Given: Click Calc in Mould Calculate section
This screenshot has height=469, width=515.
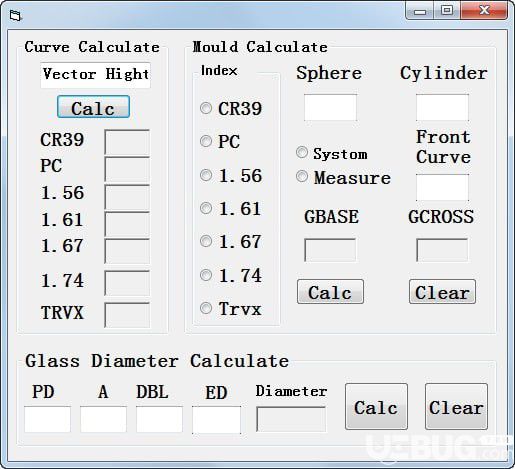Looking at the screenshot, I should click(330, 292).
